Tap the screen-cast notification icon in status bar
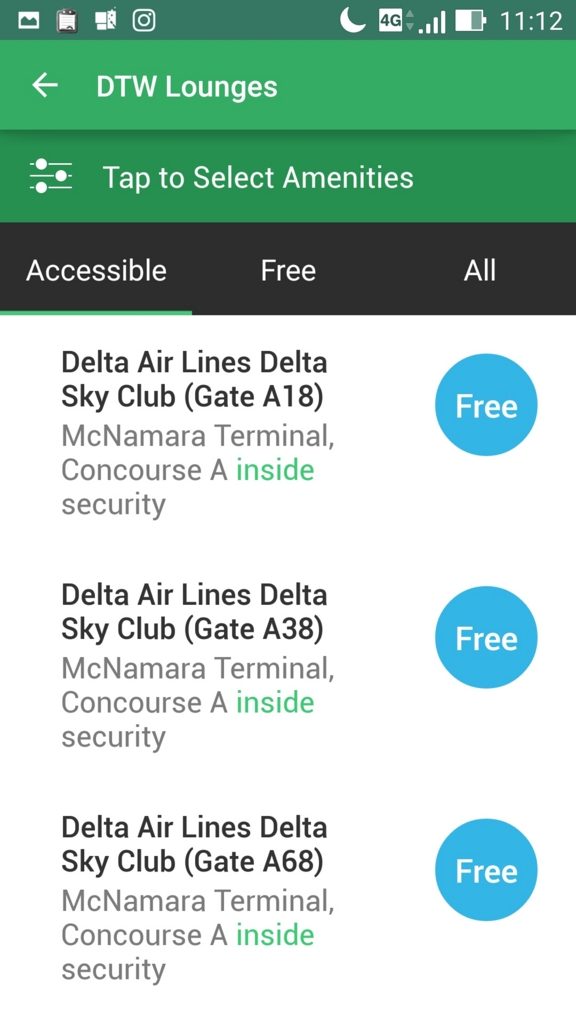 coord(105,21)
